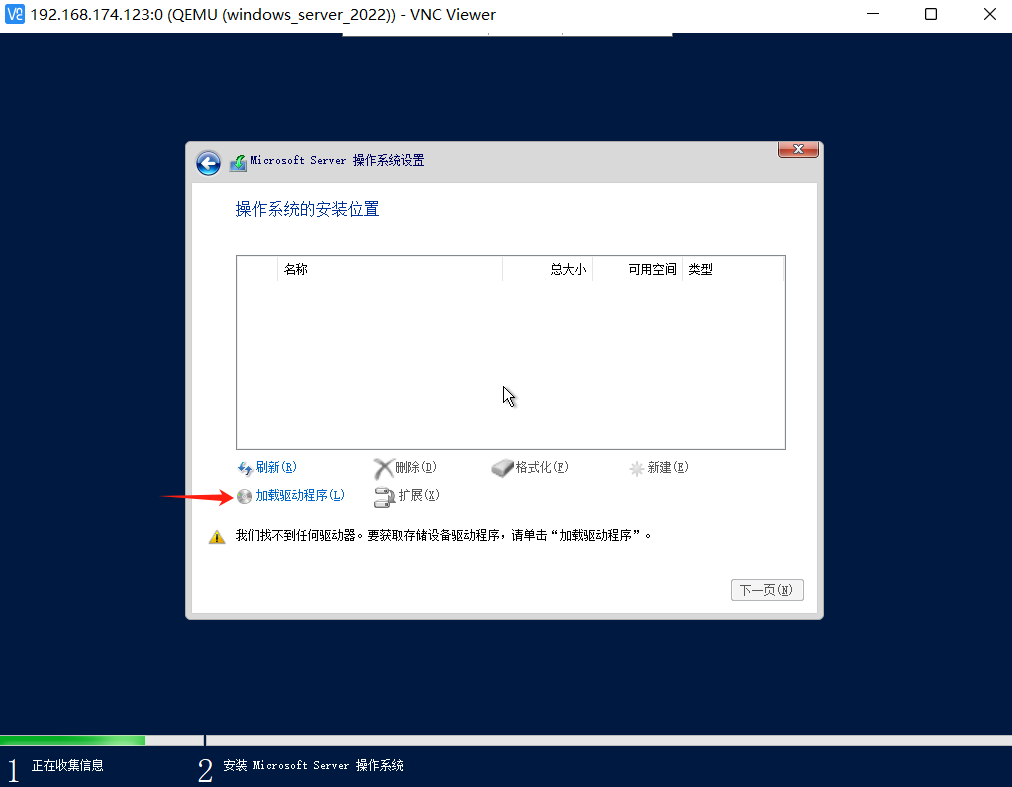The height and width of the screenshot is (787, 1012).
Task: Select the 格式化(F) format label
Action: [x=542, y=467]
